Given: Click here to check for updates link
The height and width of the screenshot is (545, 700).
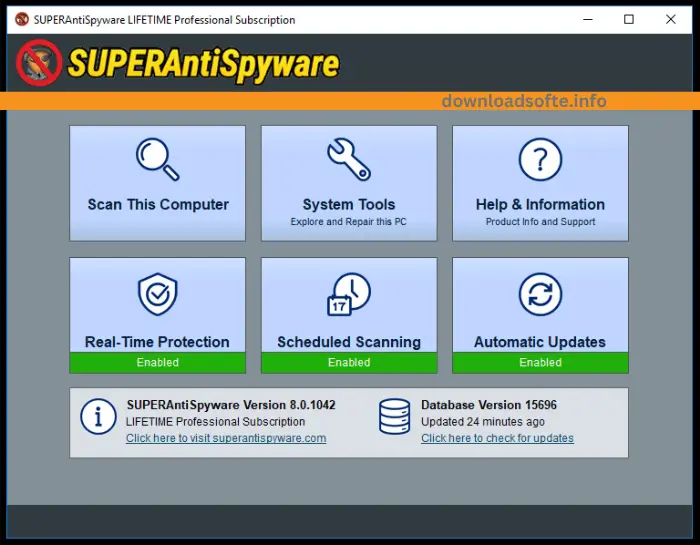Looking at the screenshot, I should pos(497,438).
